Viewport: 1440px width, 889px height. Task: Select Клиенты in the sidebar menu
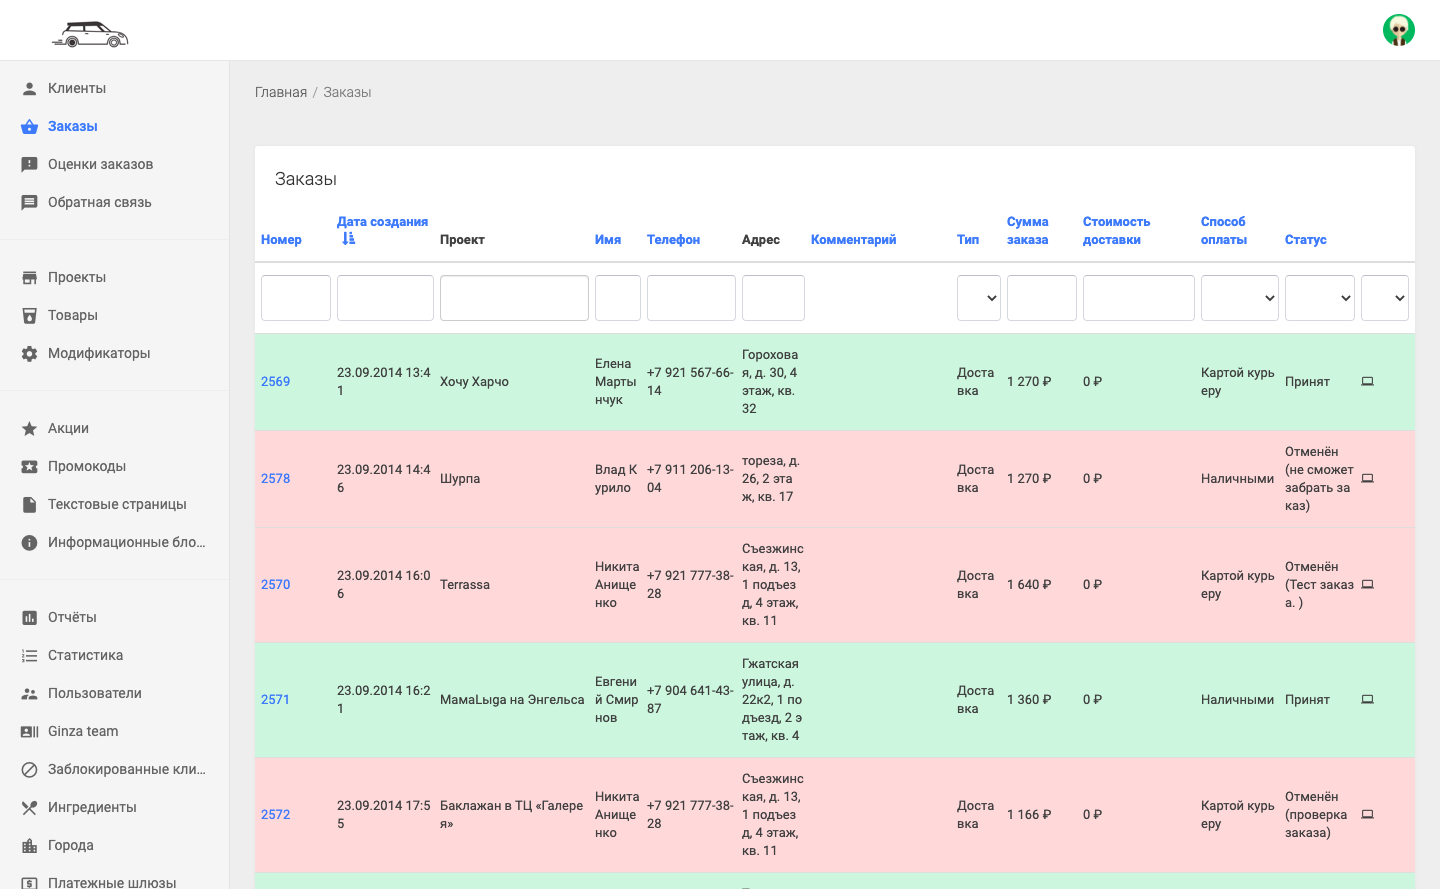tap(77, 88)
